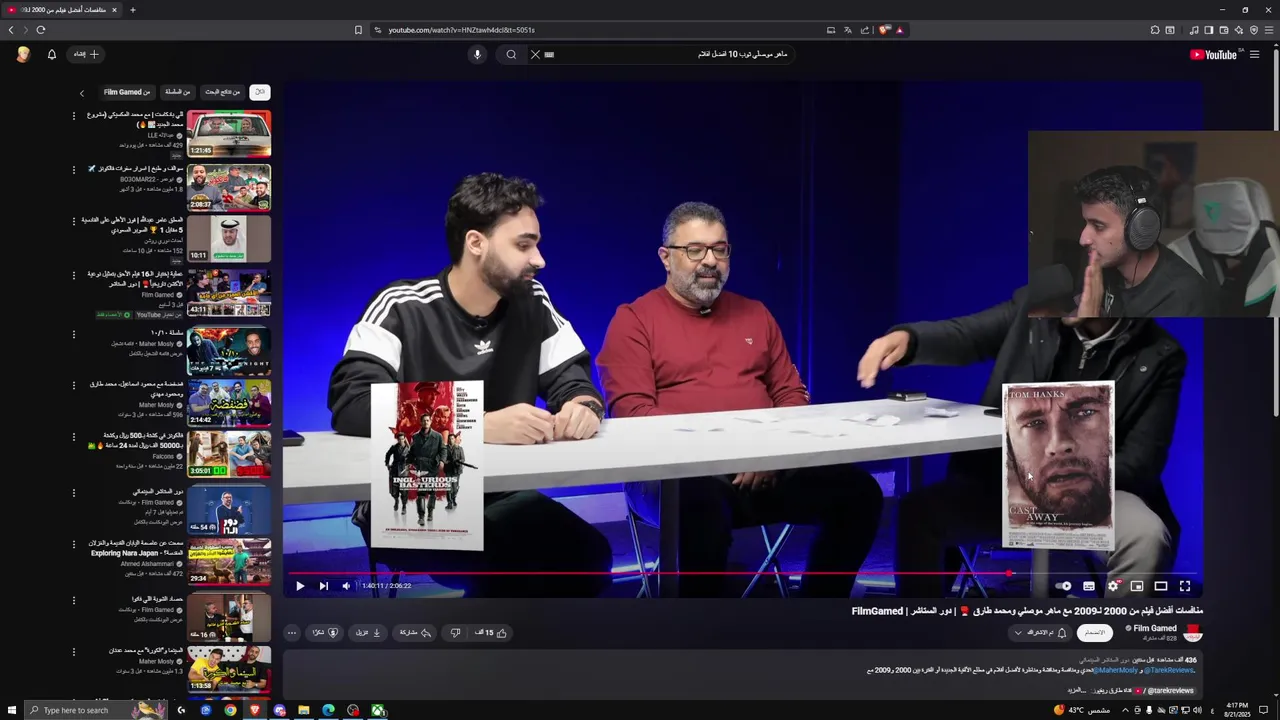Toggle subtitles in the video player

click(x=1089, y=586)
